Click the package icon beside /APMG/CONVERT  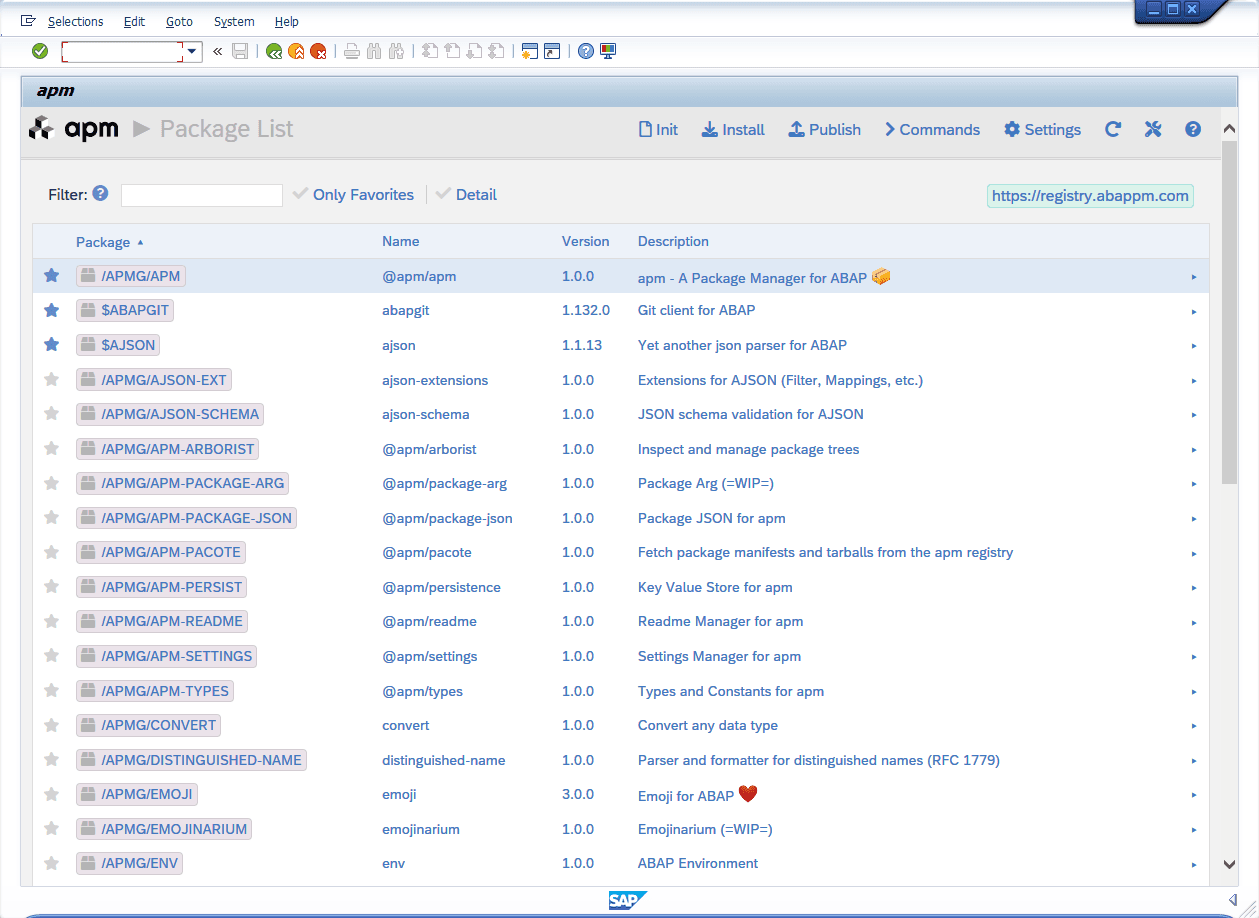(88, 725)
